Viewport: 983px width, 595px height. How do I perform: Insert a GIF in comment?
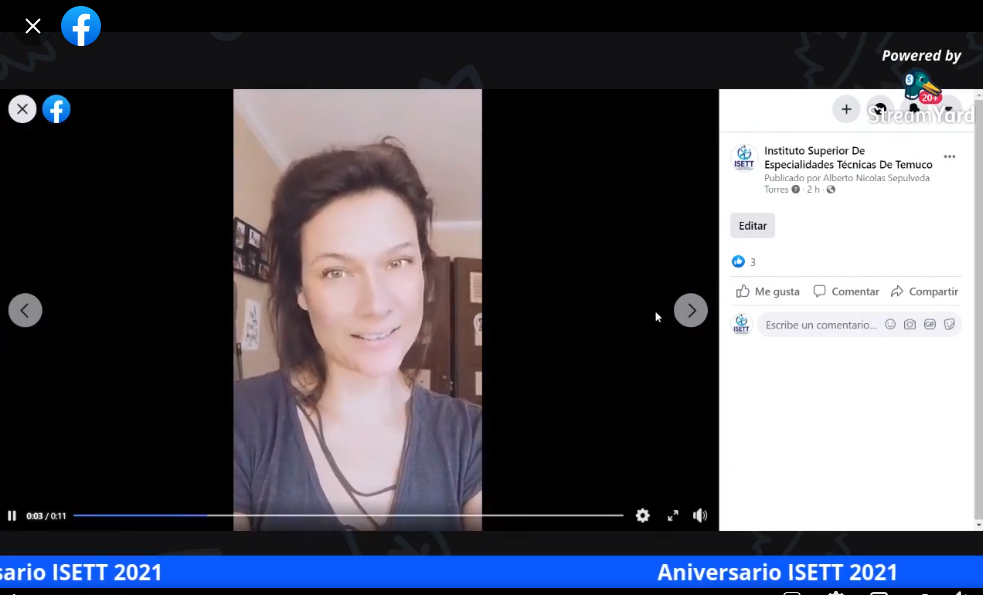(930, 325)
